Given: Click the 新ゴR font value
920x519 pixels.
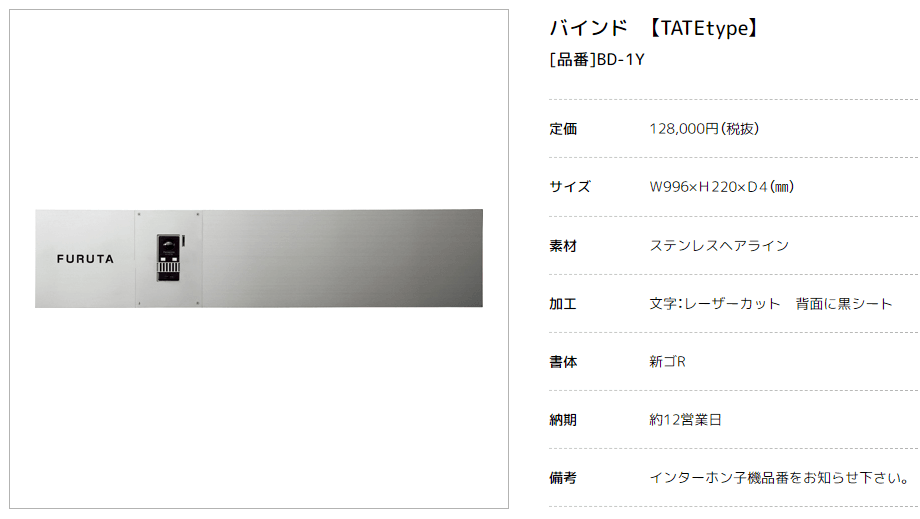Looking at the screenshot, I should [x=667, y=361].
